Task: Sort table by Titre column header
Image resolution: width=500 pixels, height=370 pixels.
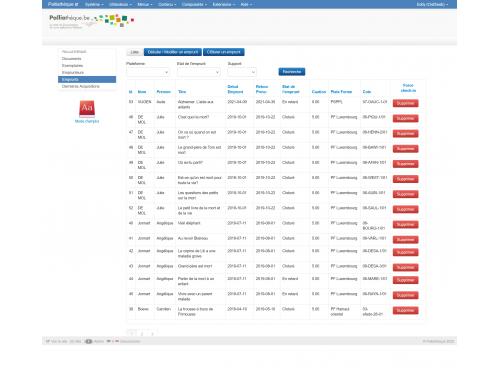Action: pos(182,92)
